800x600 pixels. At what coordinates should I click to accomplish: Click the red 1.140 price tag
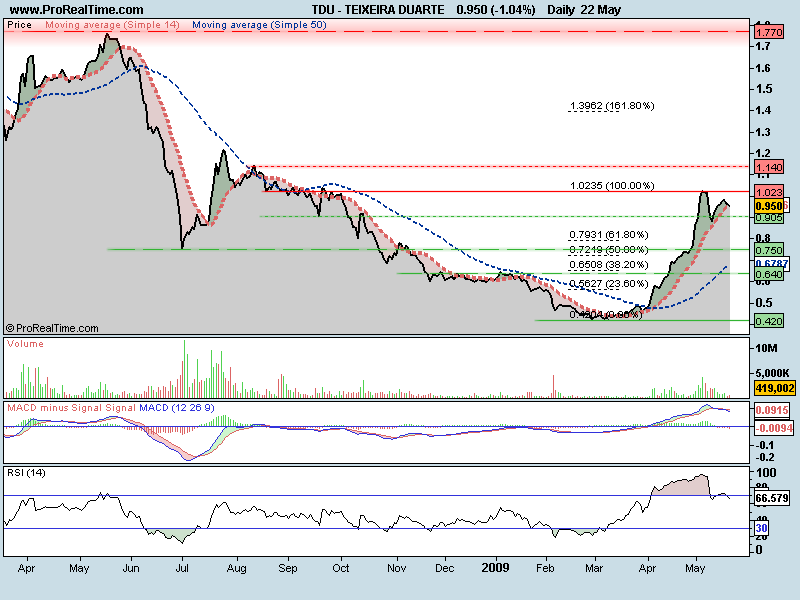(769, 167)
